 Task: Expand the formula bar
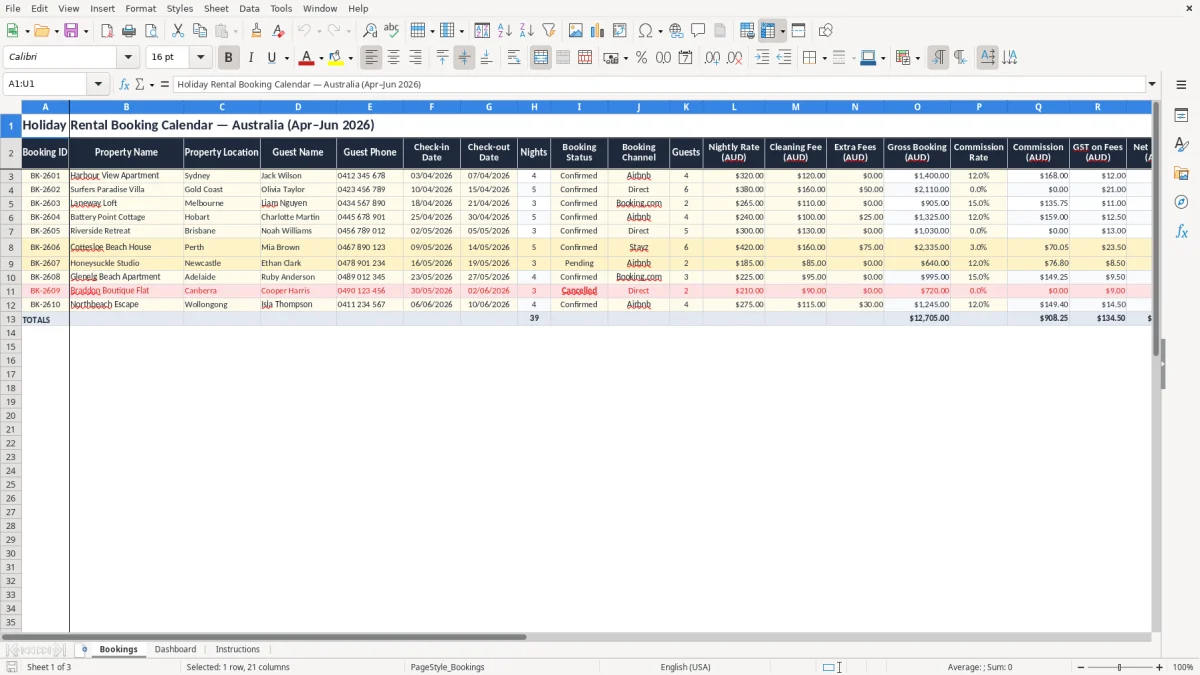(1152, 84)
